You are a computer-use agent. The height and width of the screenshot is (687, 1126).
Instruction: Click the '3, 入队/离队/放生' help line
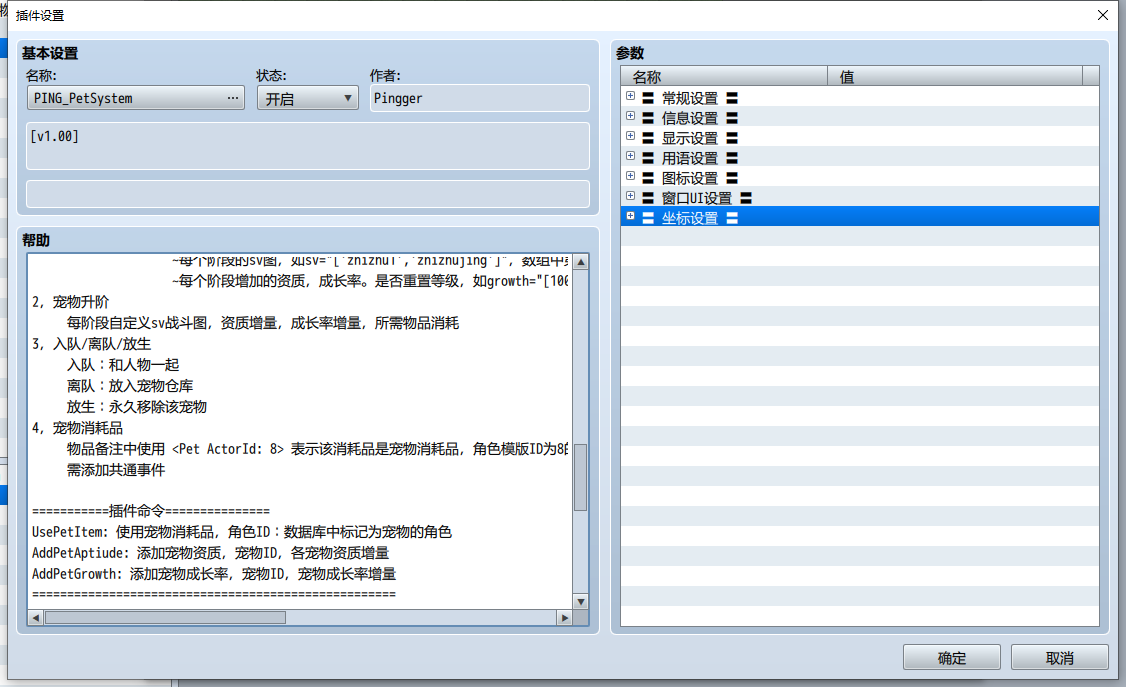[x=91, y=344]
